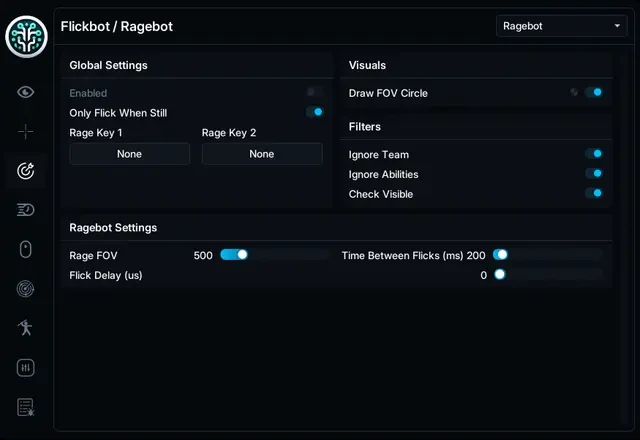The width and height of the screenshot is (640, 440).
Task: Open the mouse icon section
Action: (x=26, y=249)
